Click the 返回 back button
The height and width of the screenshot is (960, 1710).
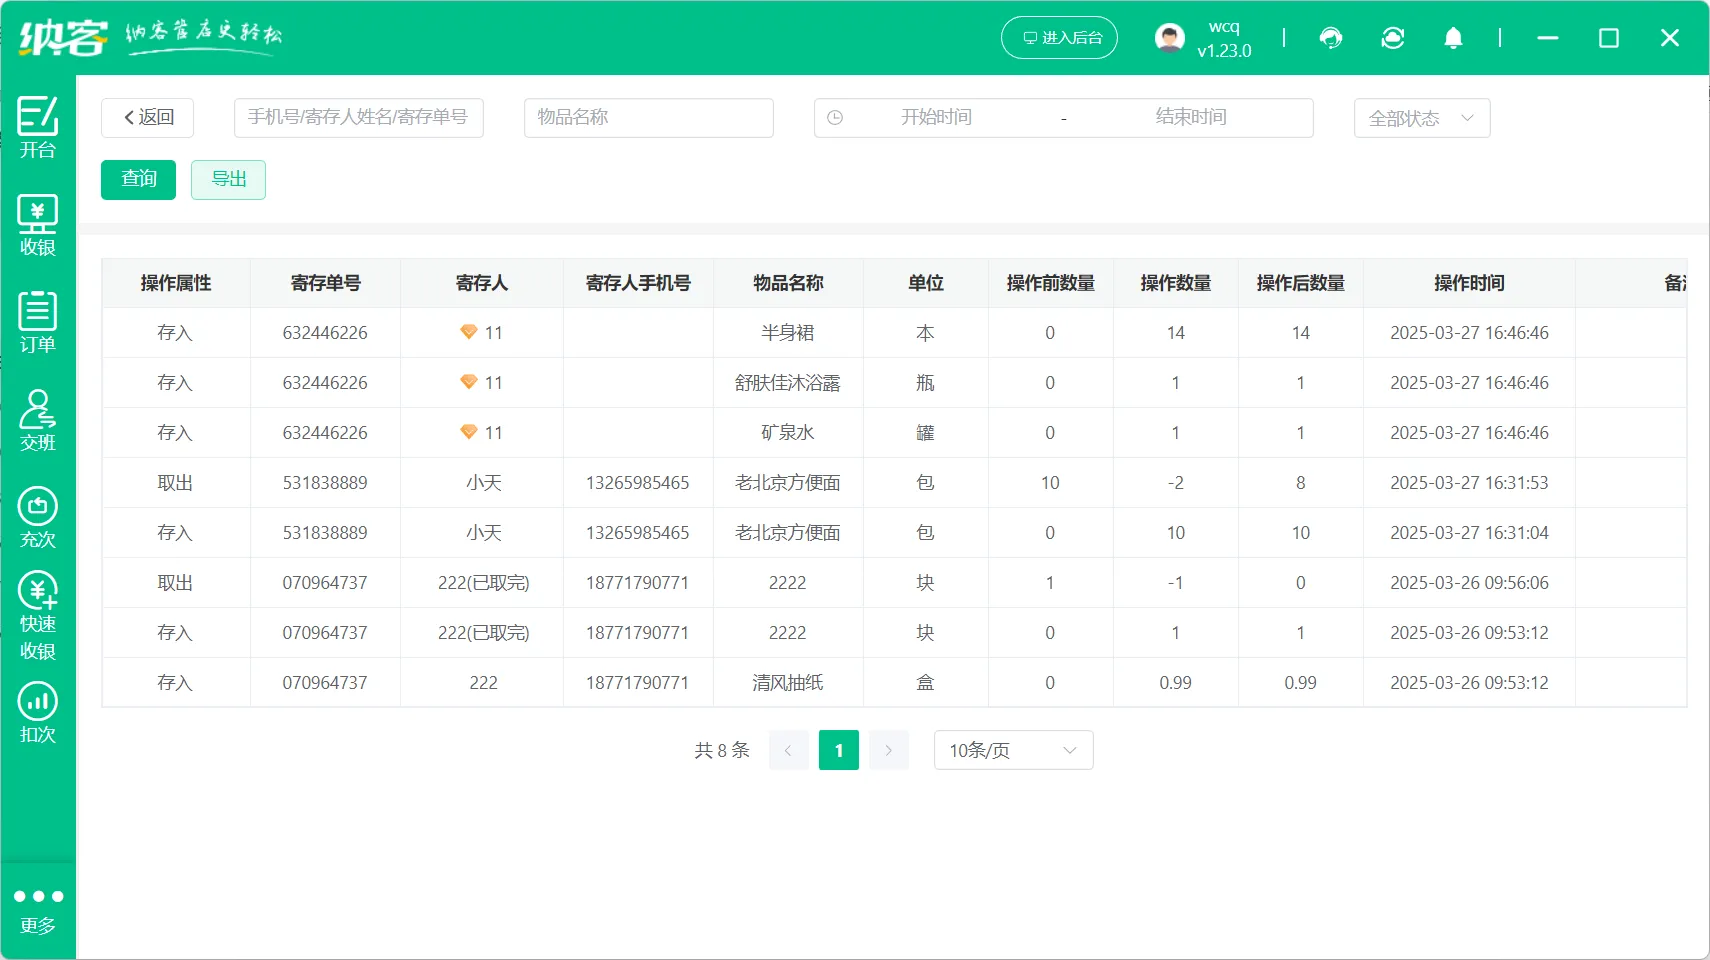tap(148, 118)
